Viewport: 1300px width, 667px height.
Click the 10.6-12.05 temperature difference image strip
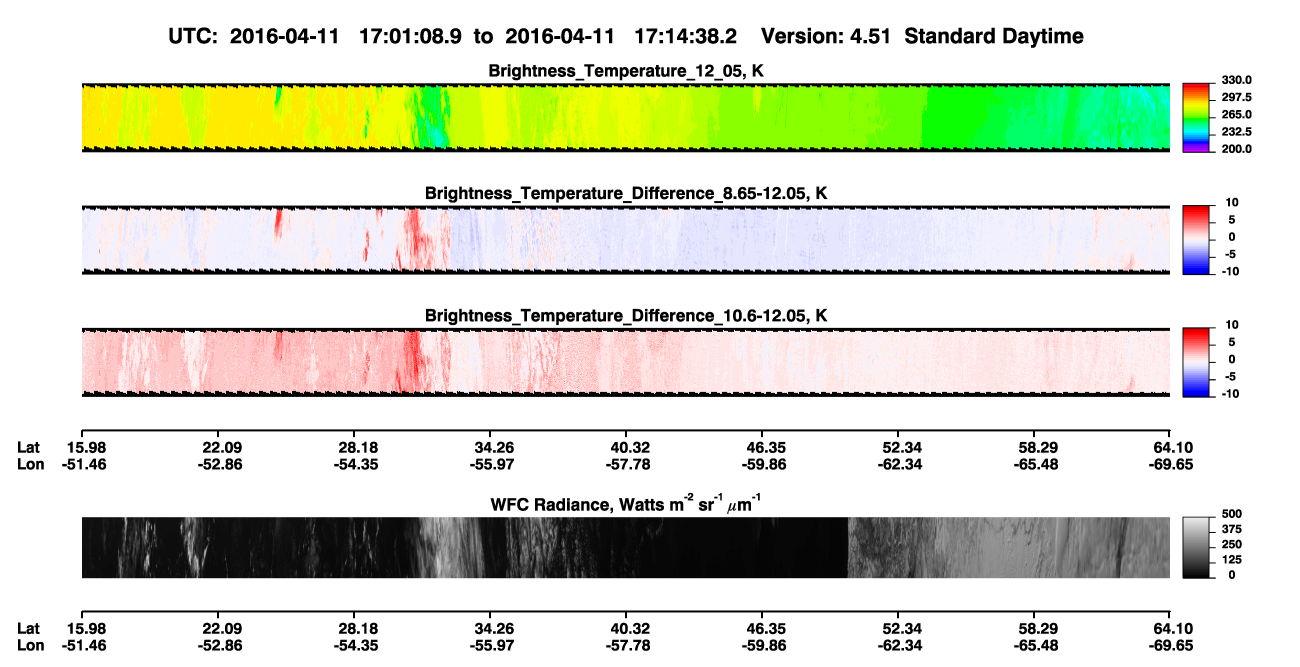[x=625, y=363]
